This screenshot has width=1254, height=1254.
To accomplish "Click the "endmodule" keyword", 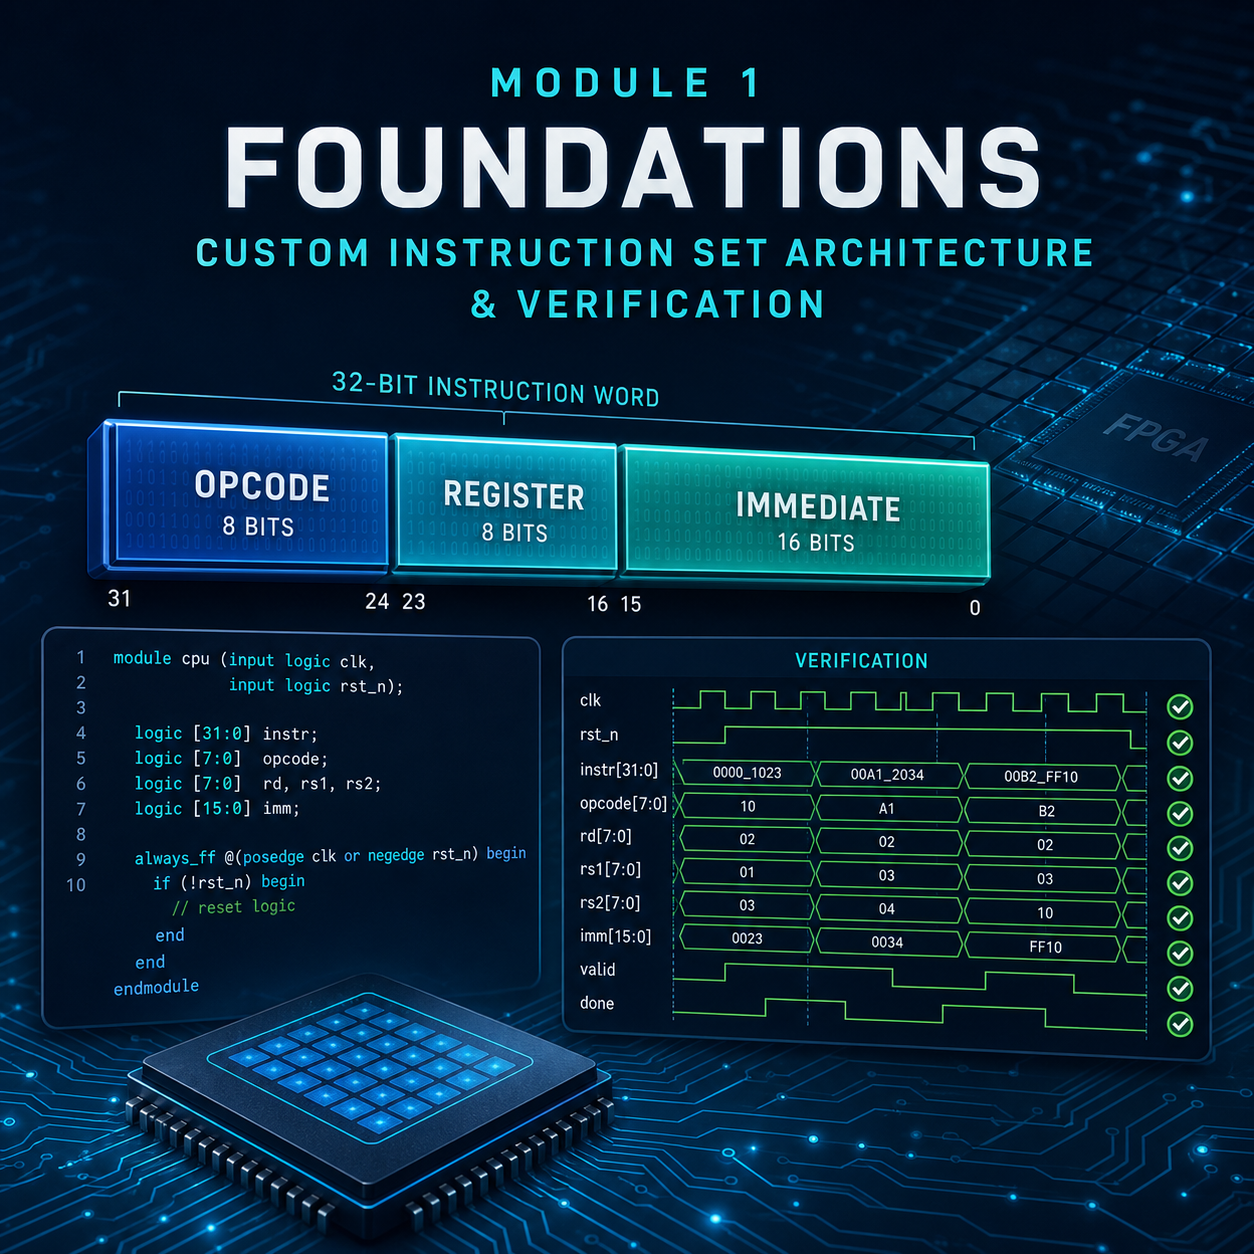I will click(x=156, y=987).
